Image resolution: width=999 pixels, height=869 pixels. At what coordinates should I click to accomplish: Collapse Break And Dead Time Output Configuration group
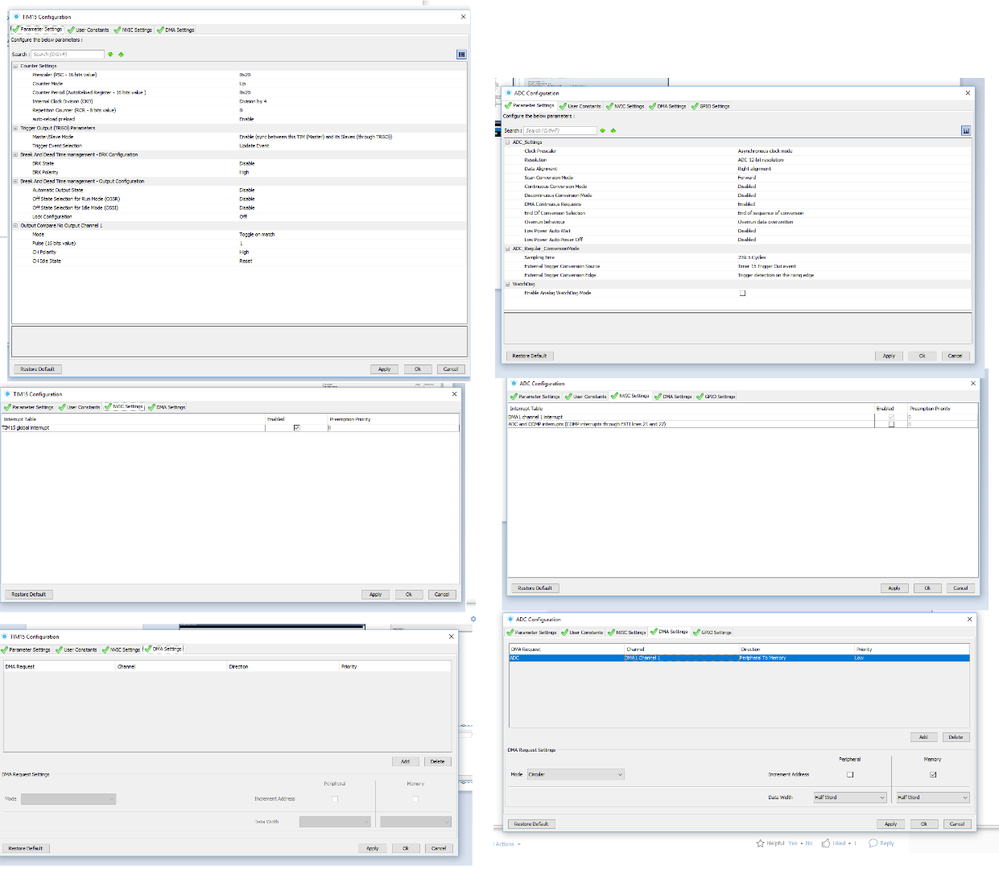15,182
